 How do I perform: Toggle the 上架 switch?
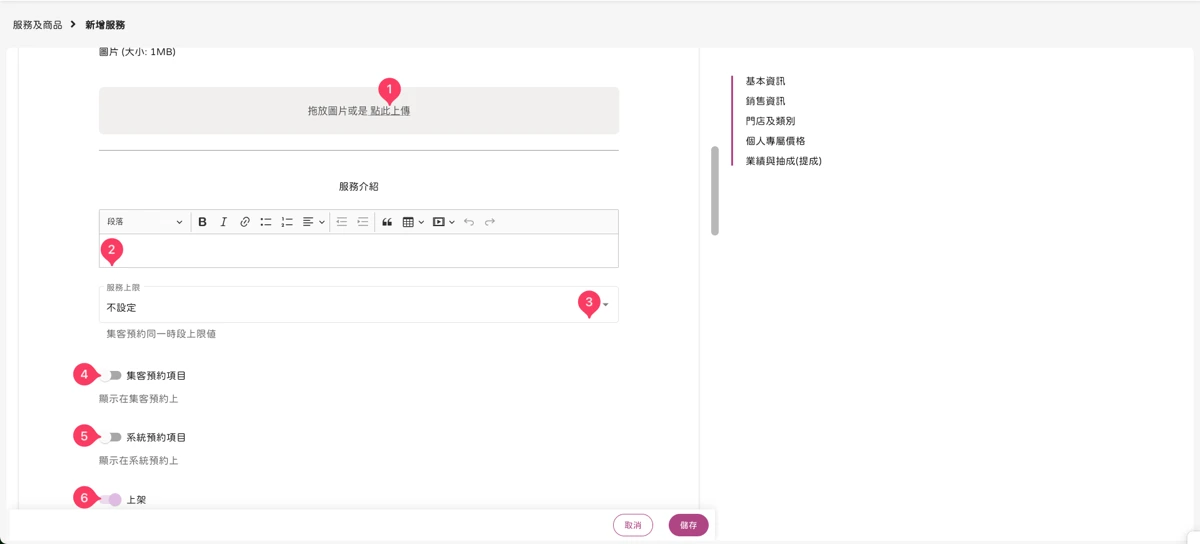click(x=111, y=500)
